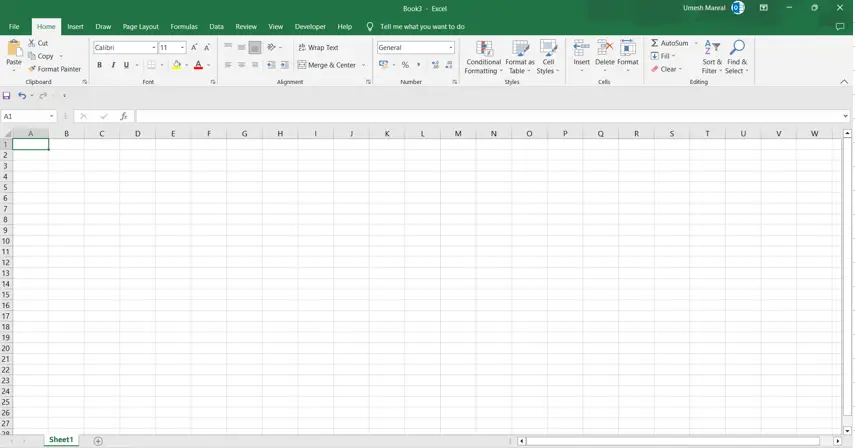
Task: Switch to the Page Layout tab
Action: click(x=141, y=26)
